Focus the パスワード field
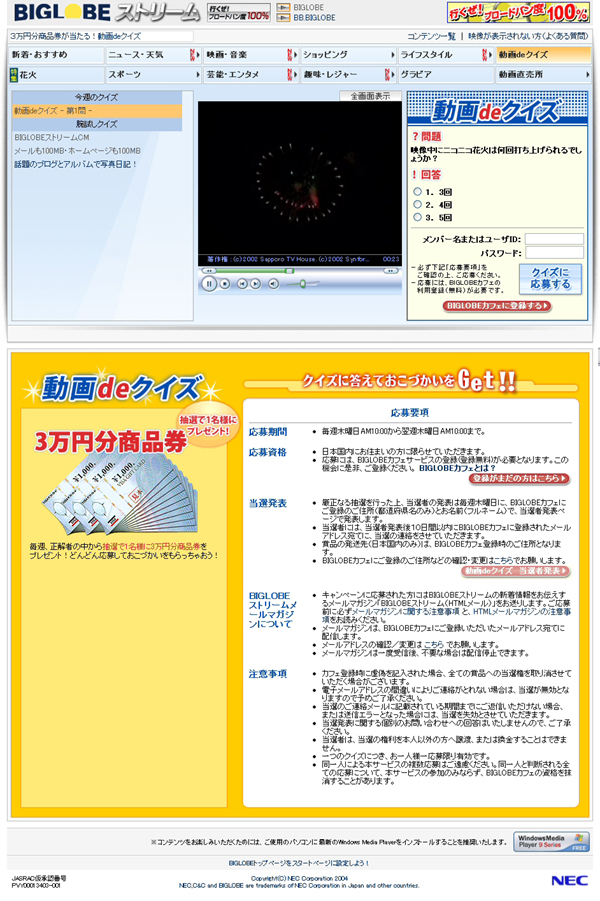Viewport: 600px width, 901px height. coord(555,253)
